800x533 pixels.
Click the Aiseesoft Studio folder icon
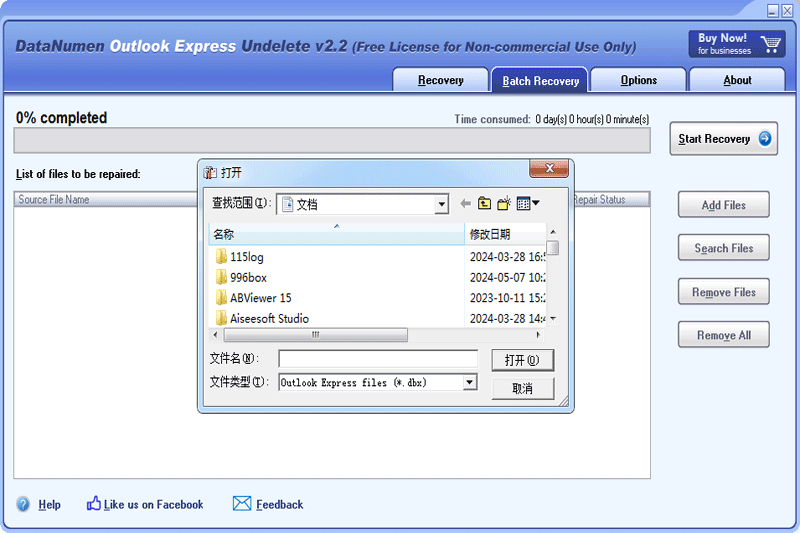click(x=221, y=318)
